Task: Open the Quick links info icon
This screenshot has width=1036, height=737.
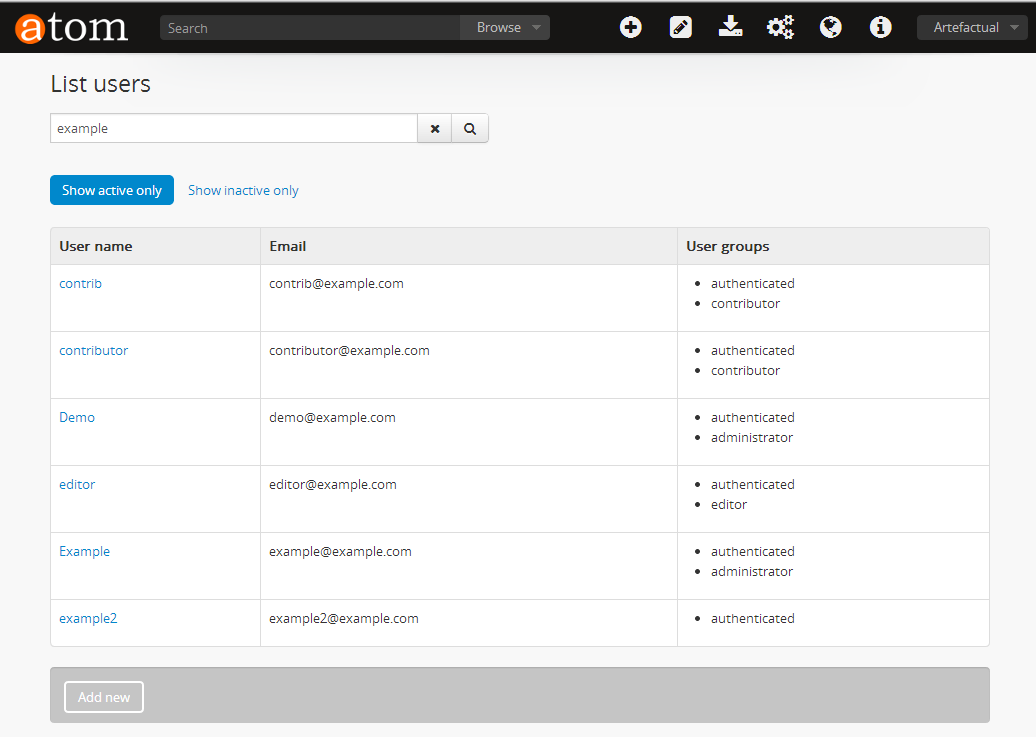Action: [x=880, y=28]
